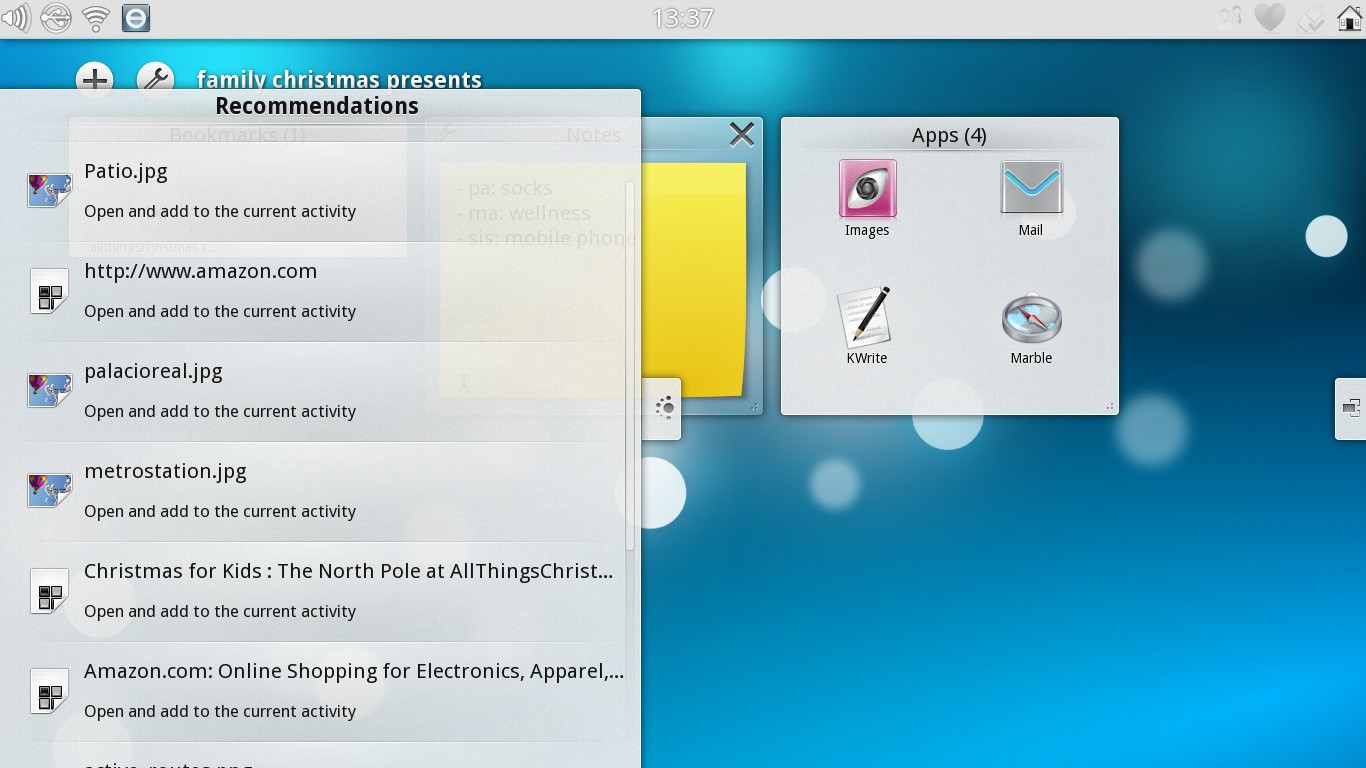Viewport: 1366px width, 768px height.
Task: Click the clock showing 13:37
Action: [x=683, y=18]
